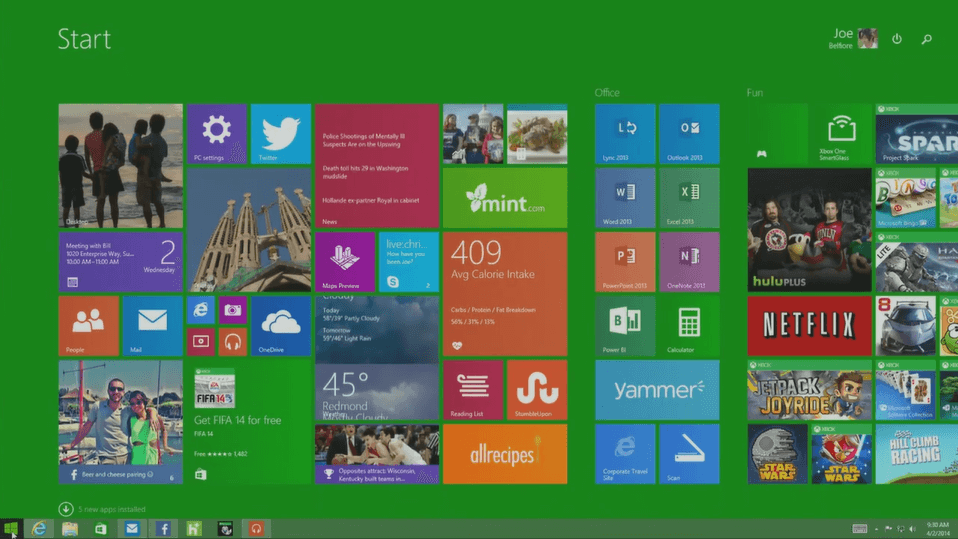The image size is (958, 539).
Task: Open the small Camera tile
Action: point(233,310)
